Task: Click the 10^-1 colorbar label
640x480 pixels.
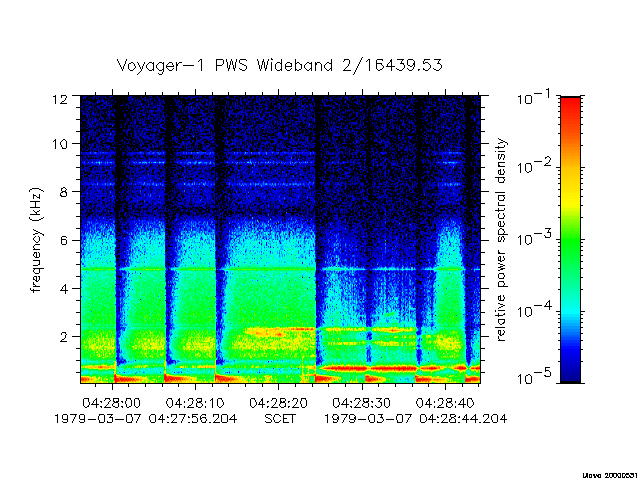Action: (x=534, y=98)
